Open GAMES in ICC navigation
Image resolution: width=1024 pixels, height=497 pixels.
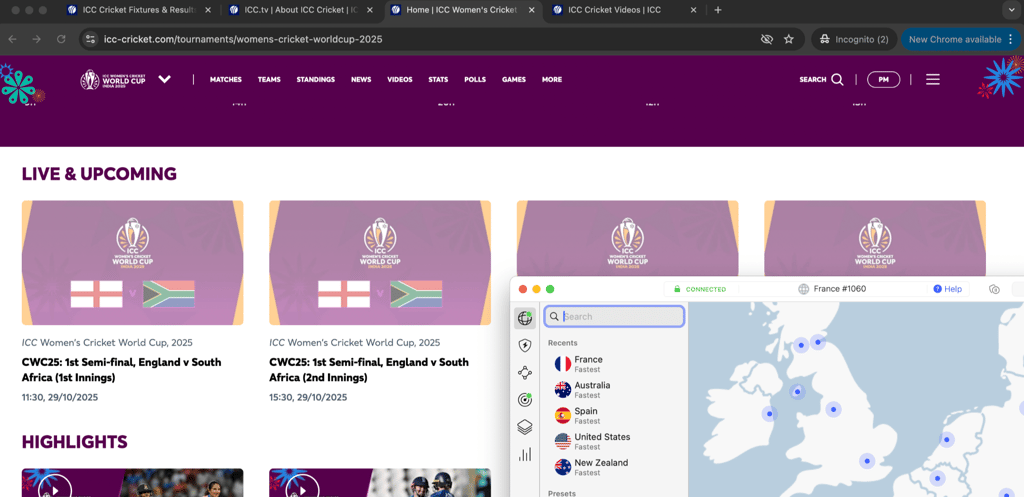(514, 80)
